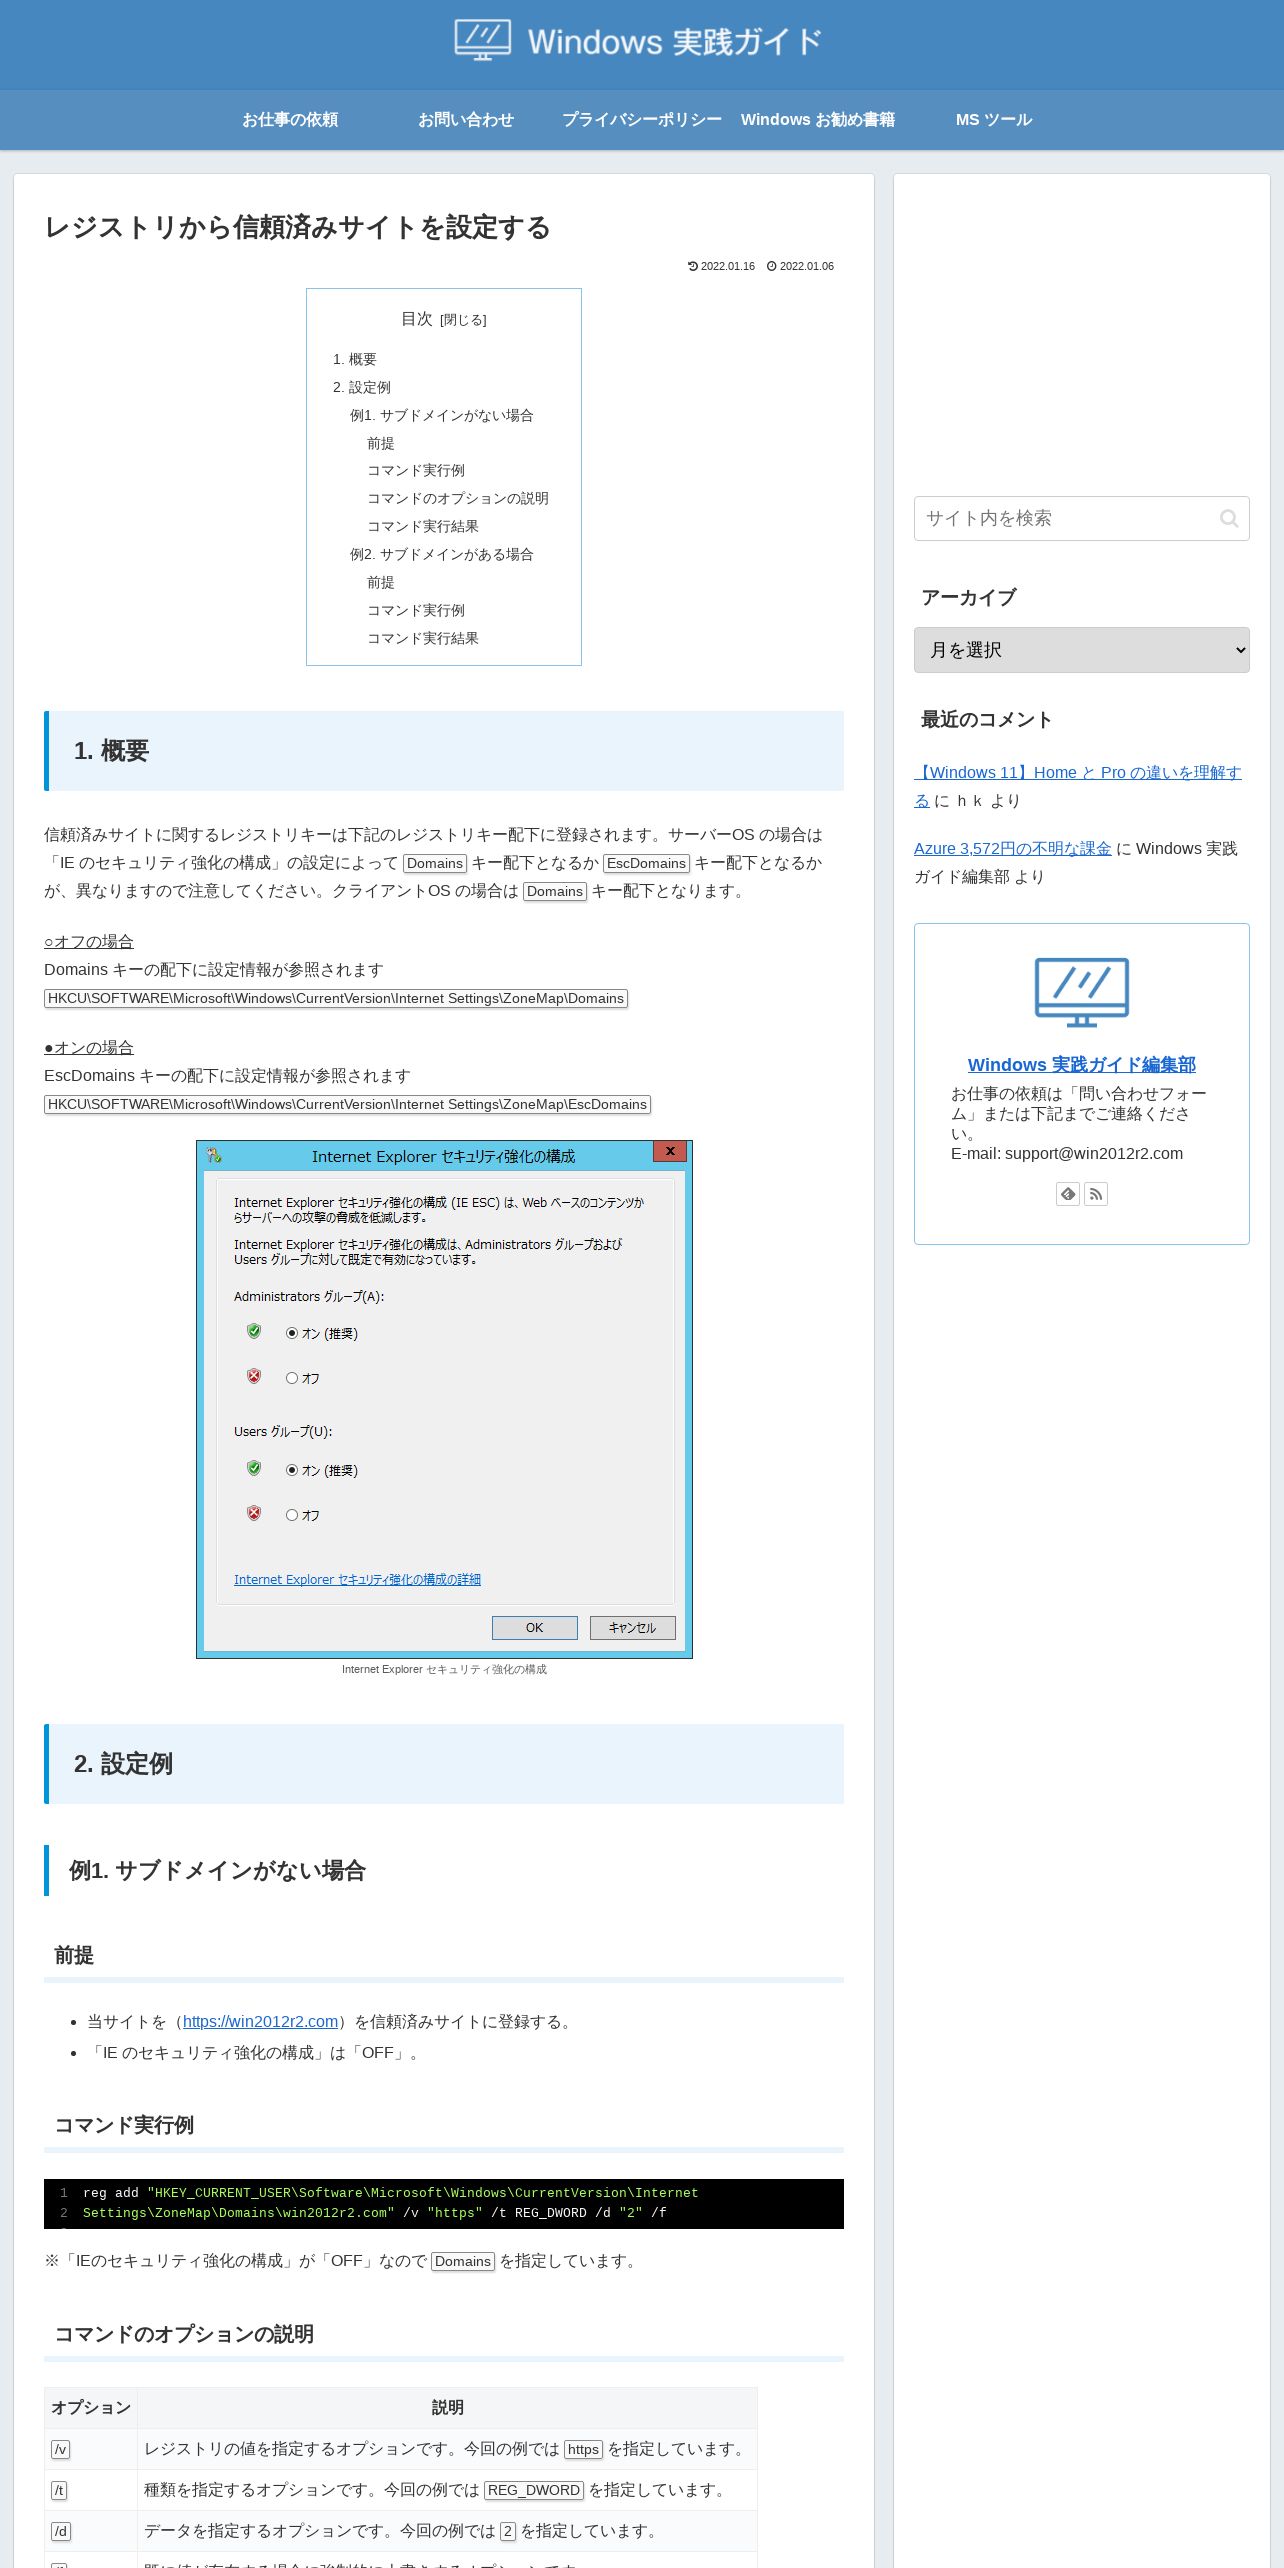Viewport: 1284px width, 2568px height.
Task: Click the アーカイブ heading
Action: tap(968, 598)
